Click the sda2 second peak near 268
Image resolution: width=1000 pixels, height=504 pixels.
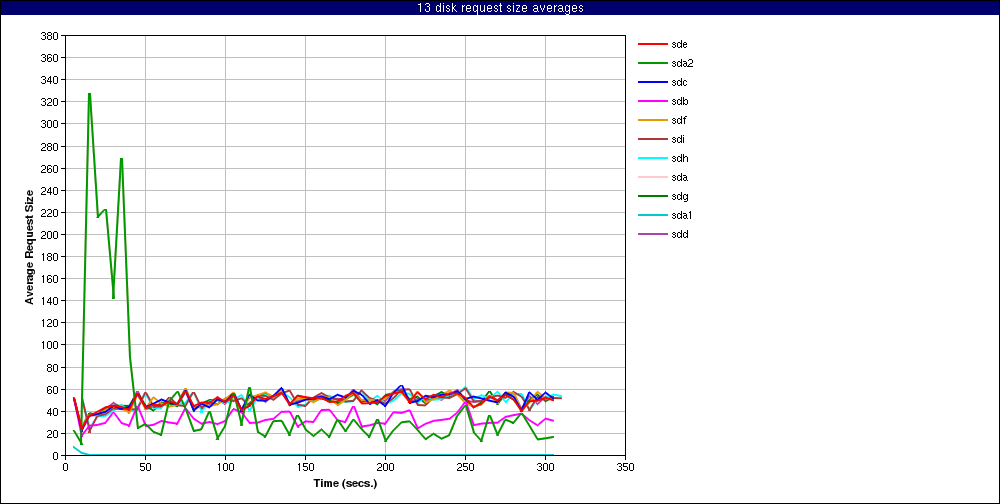(x=121, y=159)
